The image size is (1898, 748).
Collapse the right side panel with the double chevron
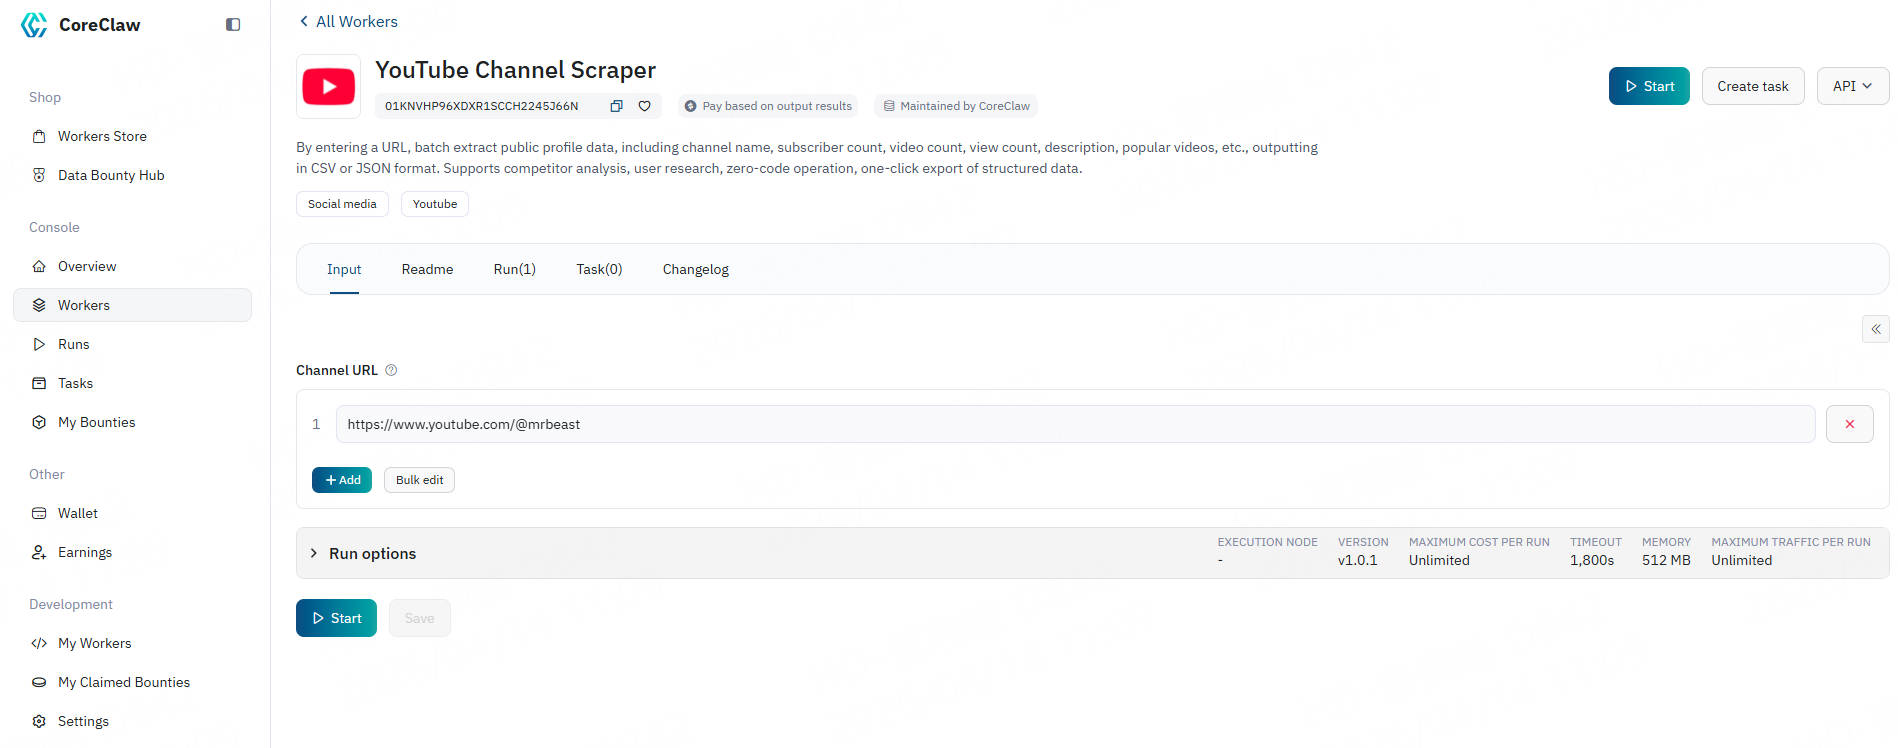tap(1875, 329)
